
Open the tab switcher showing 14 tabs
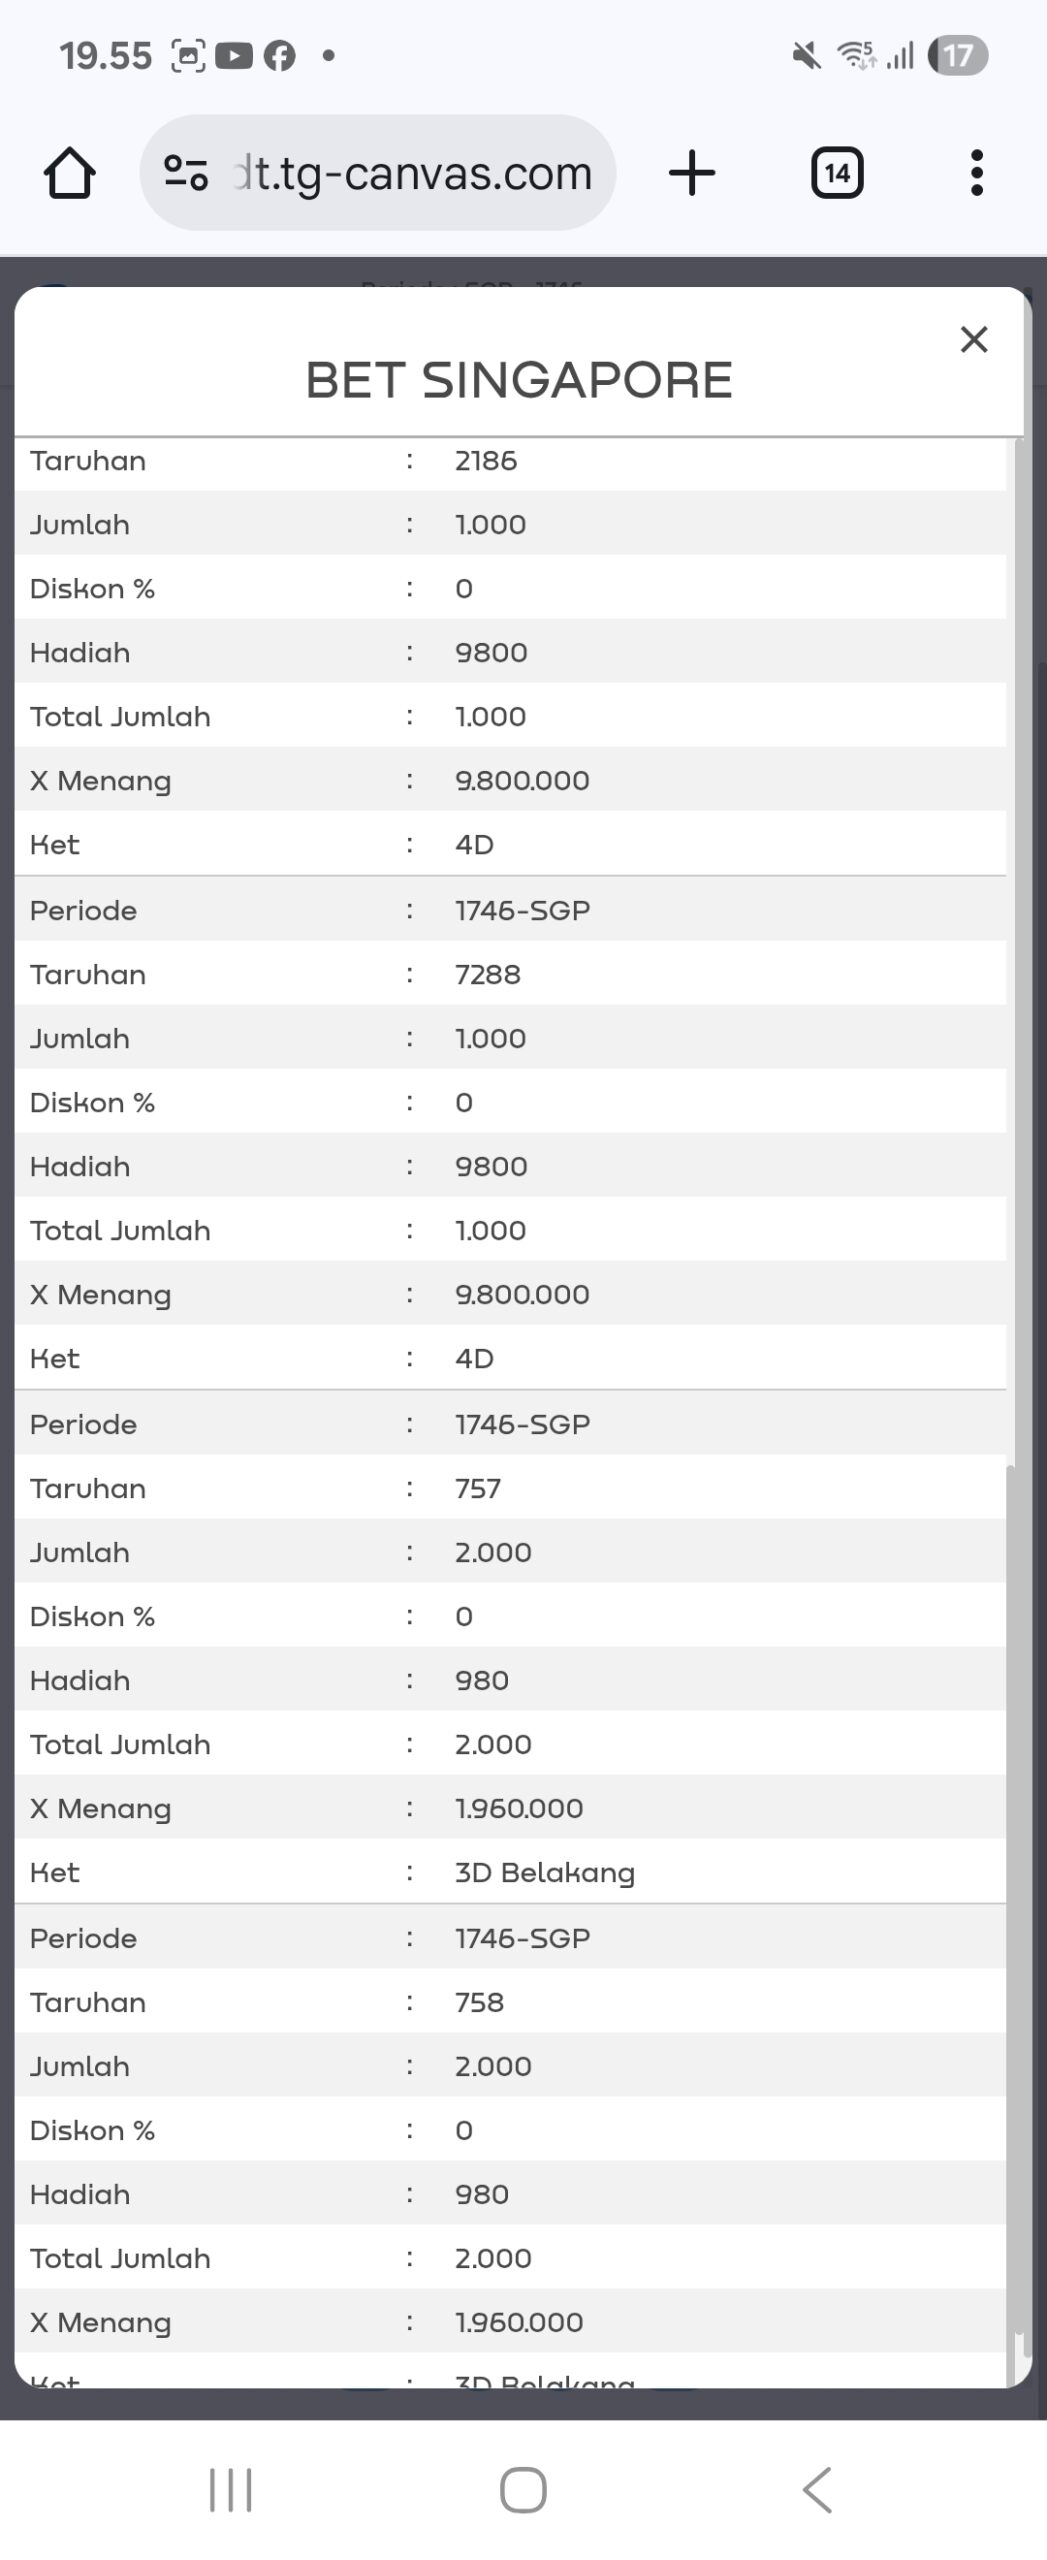coord(836,173)
